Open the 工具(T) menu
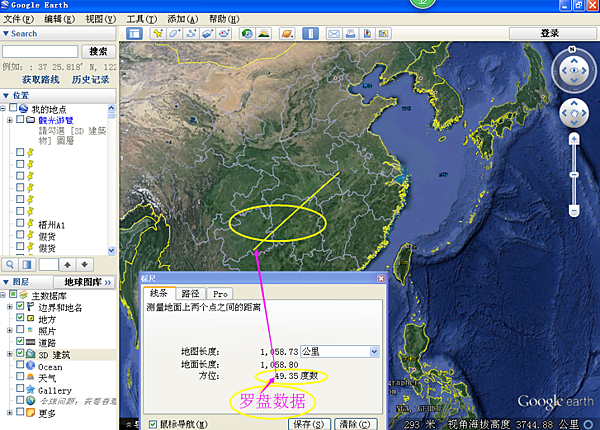The height and width of the screenshot is (430, 600). coord(142,19)
